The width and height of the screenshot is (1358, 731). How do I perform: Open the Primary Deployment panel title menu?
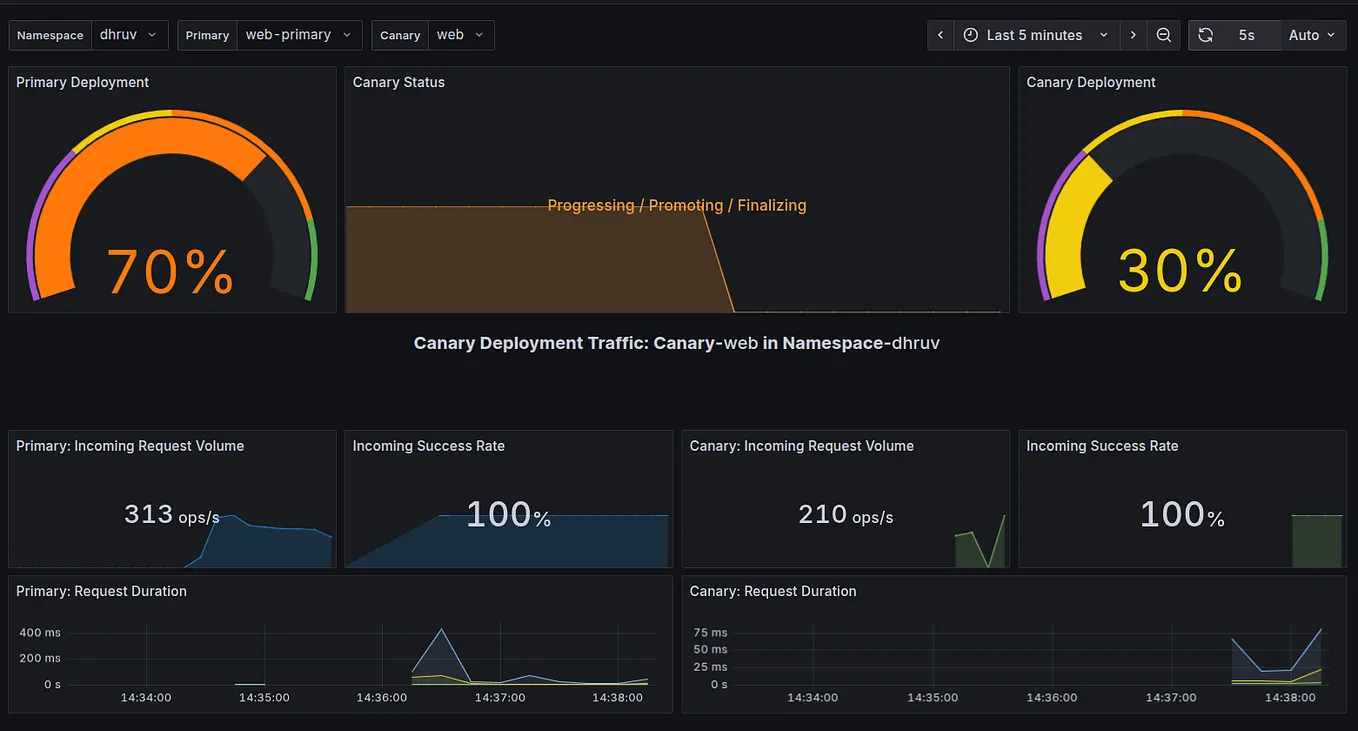82,81
